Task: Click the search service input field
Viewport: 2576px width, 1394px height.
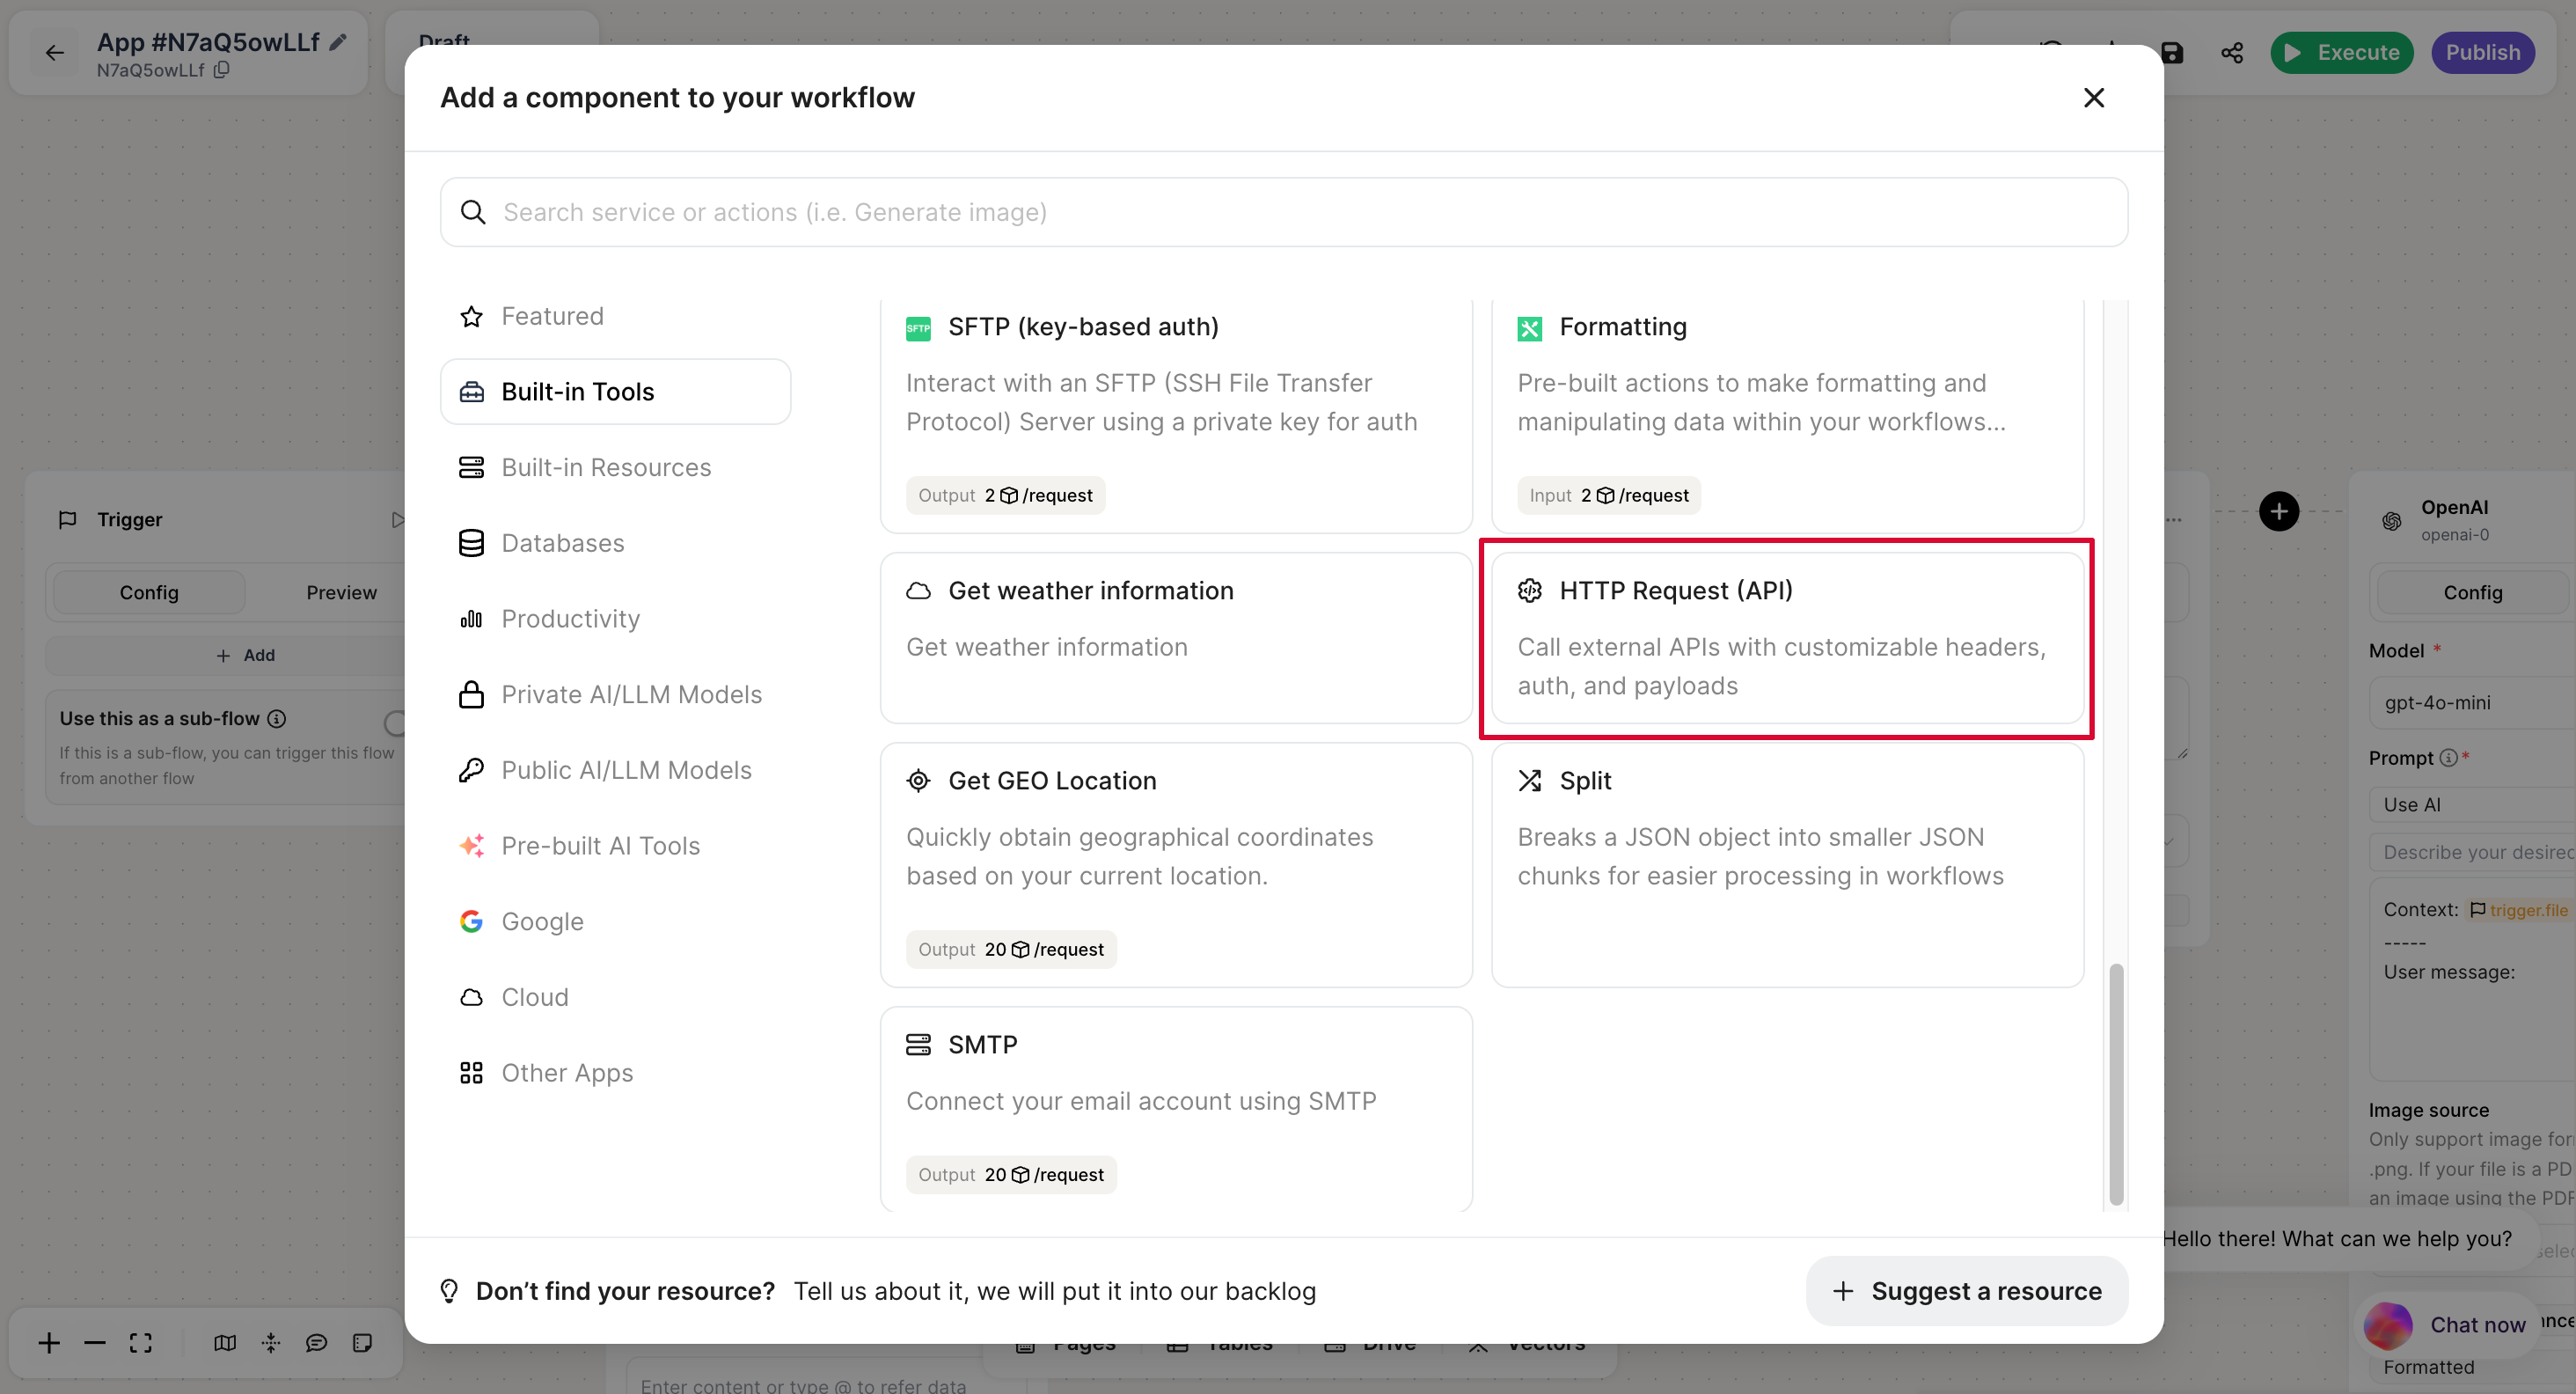Action: [x=1300, y=212]
